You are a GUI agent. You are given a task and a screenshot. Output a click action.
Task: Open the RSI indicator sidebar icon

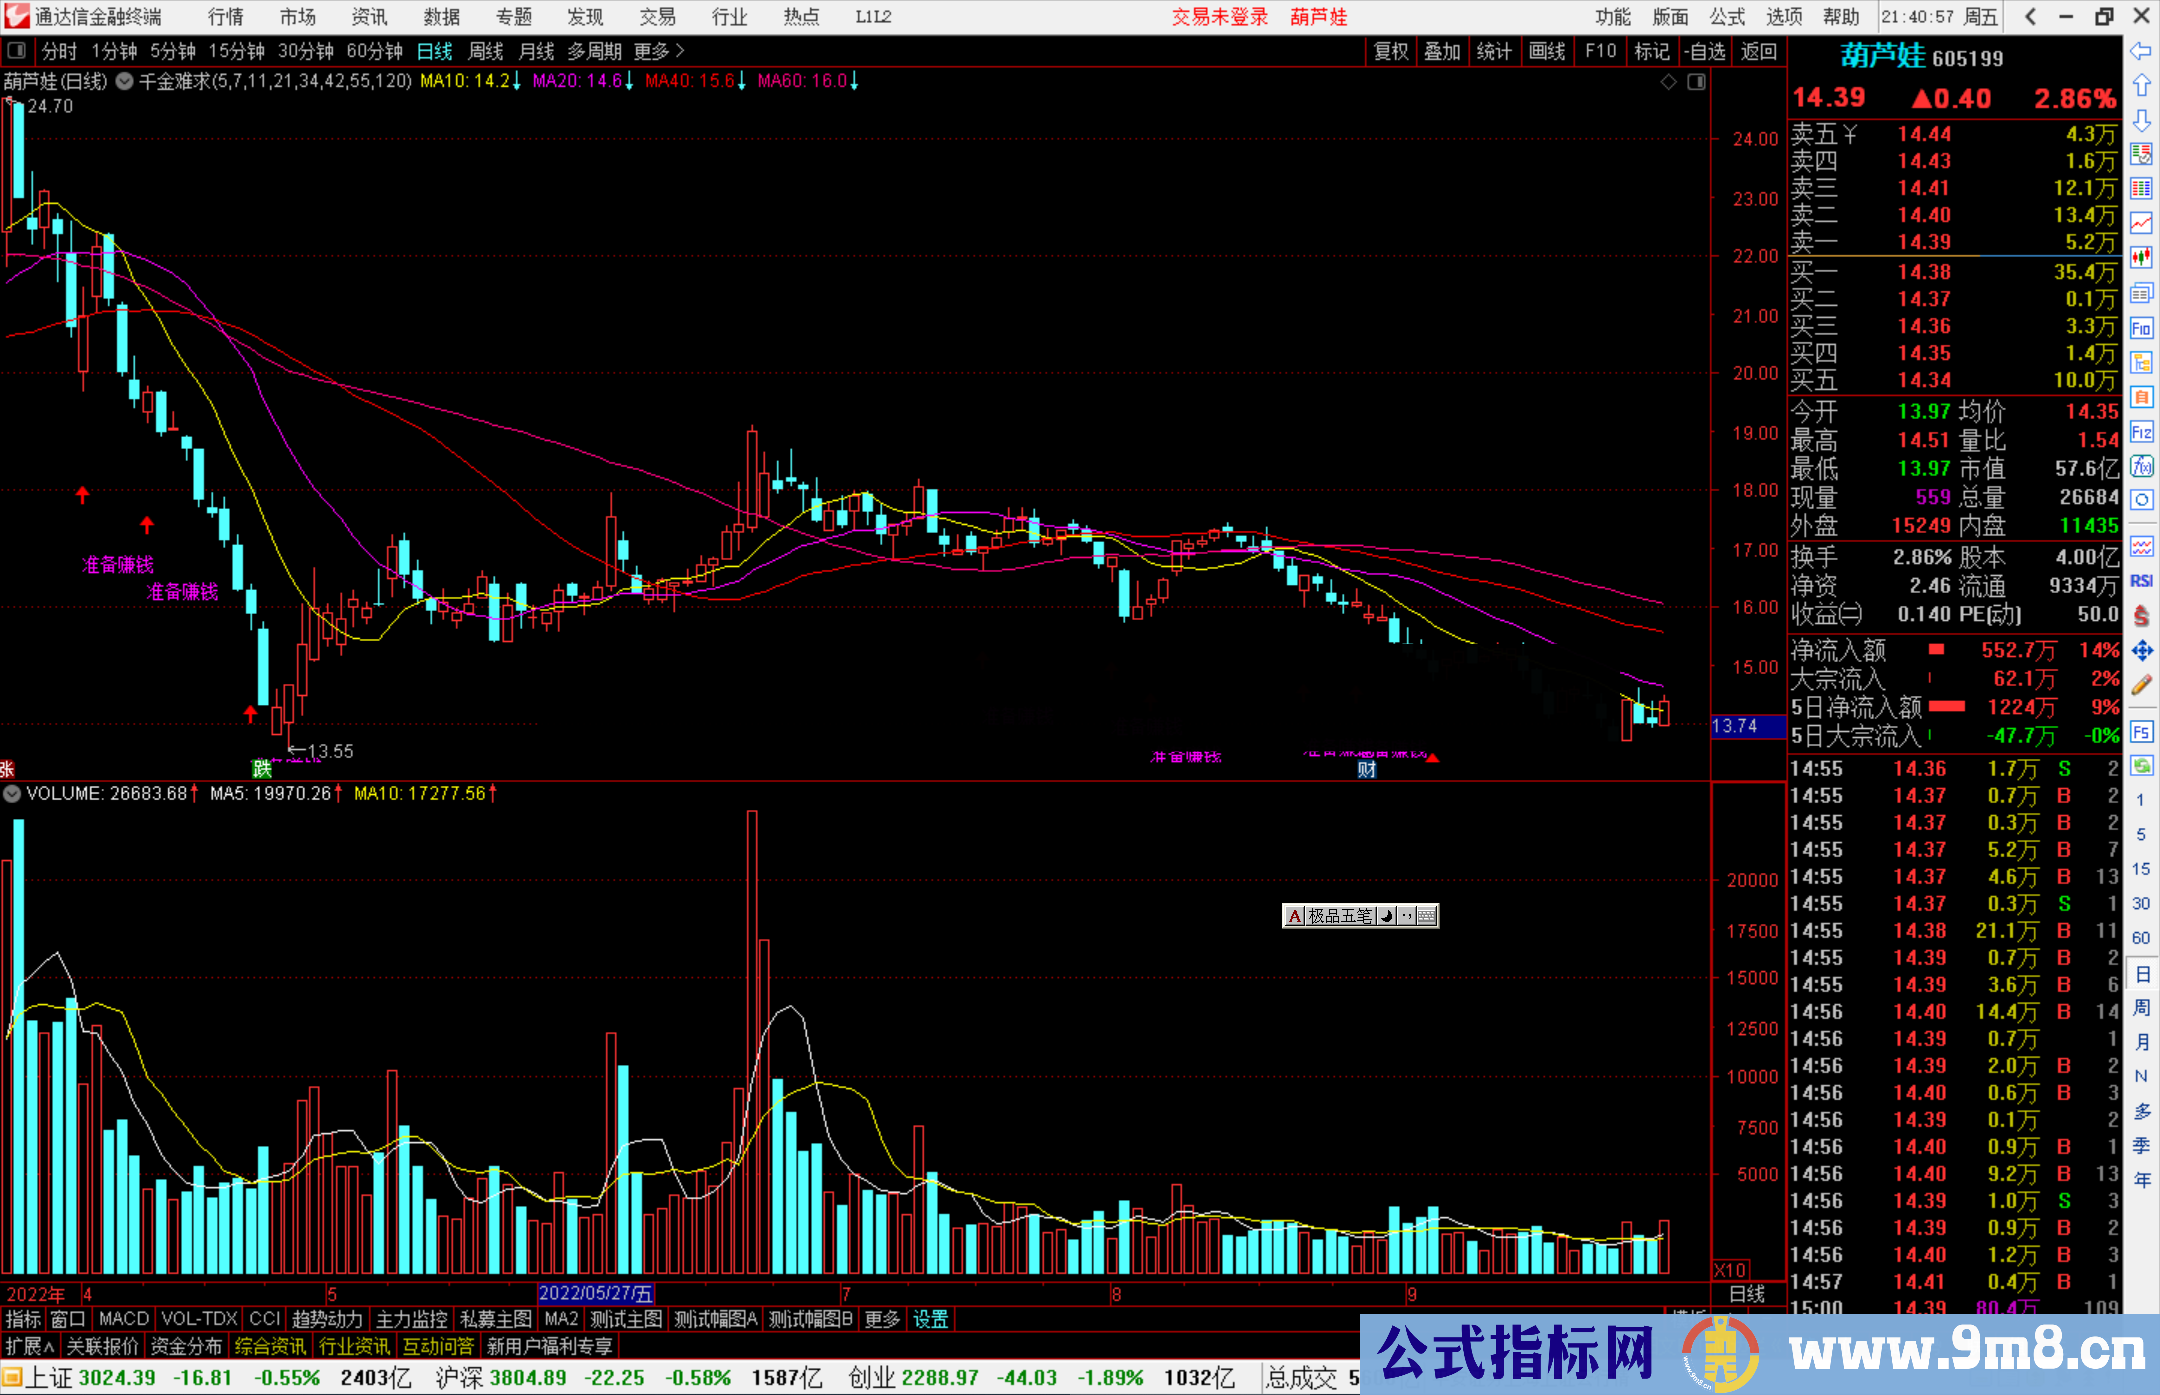[x=2141, y=581]
